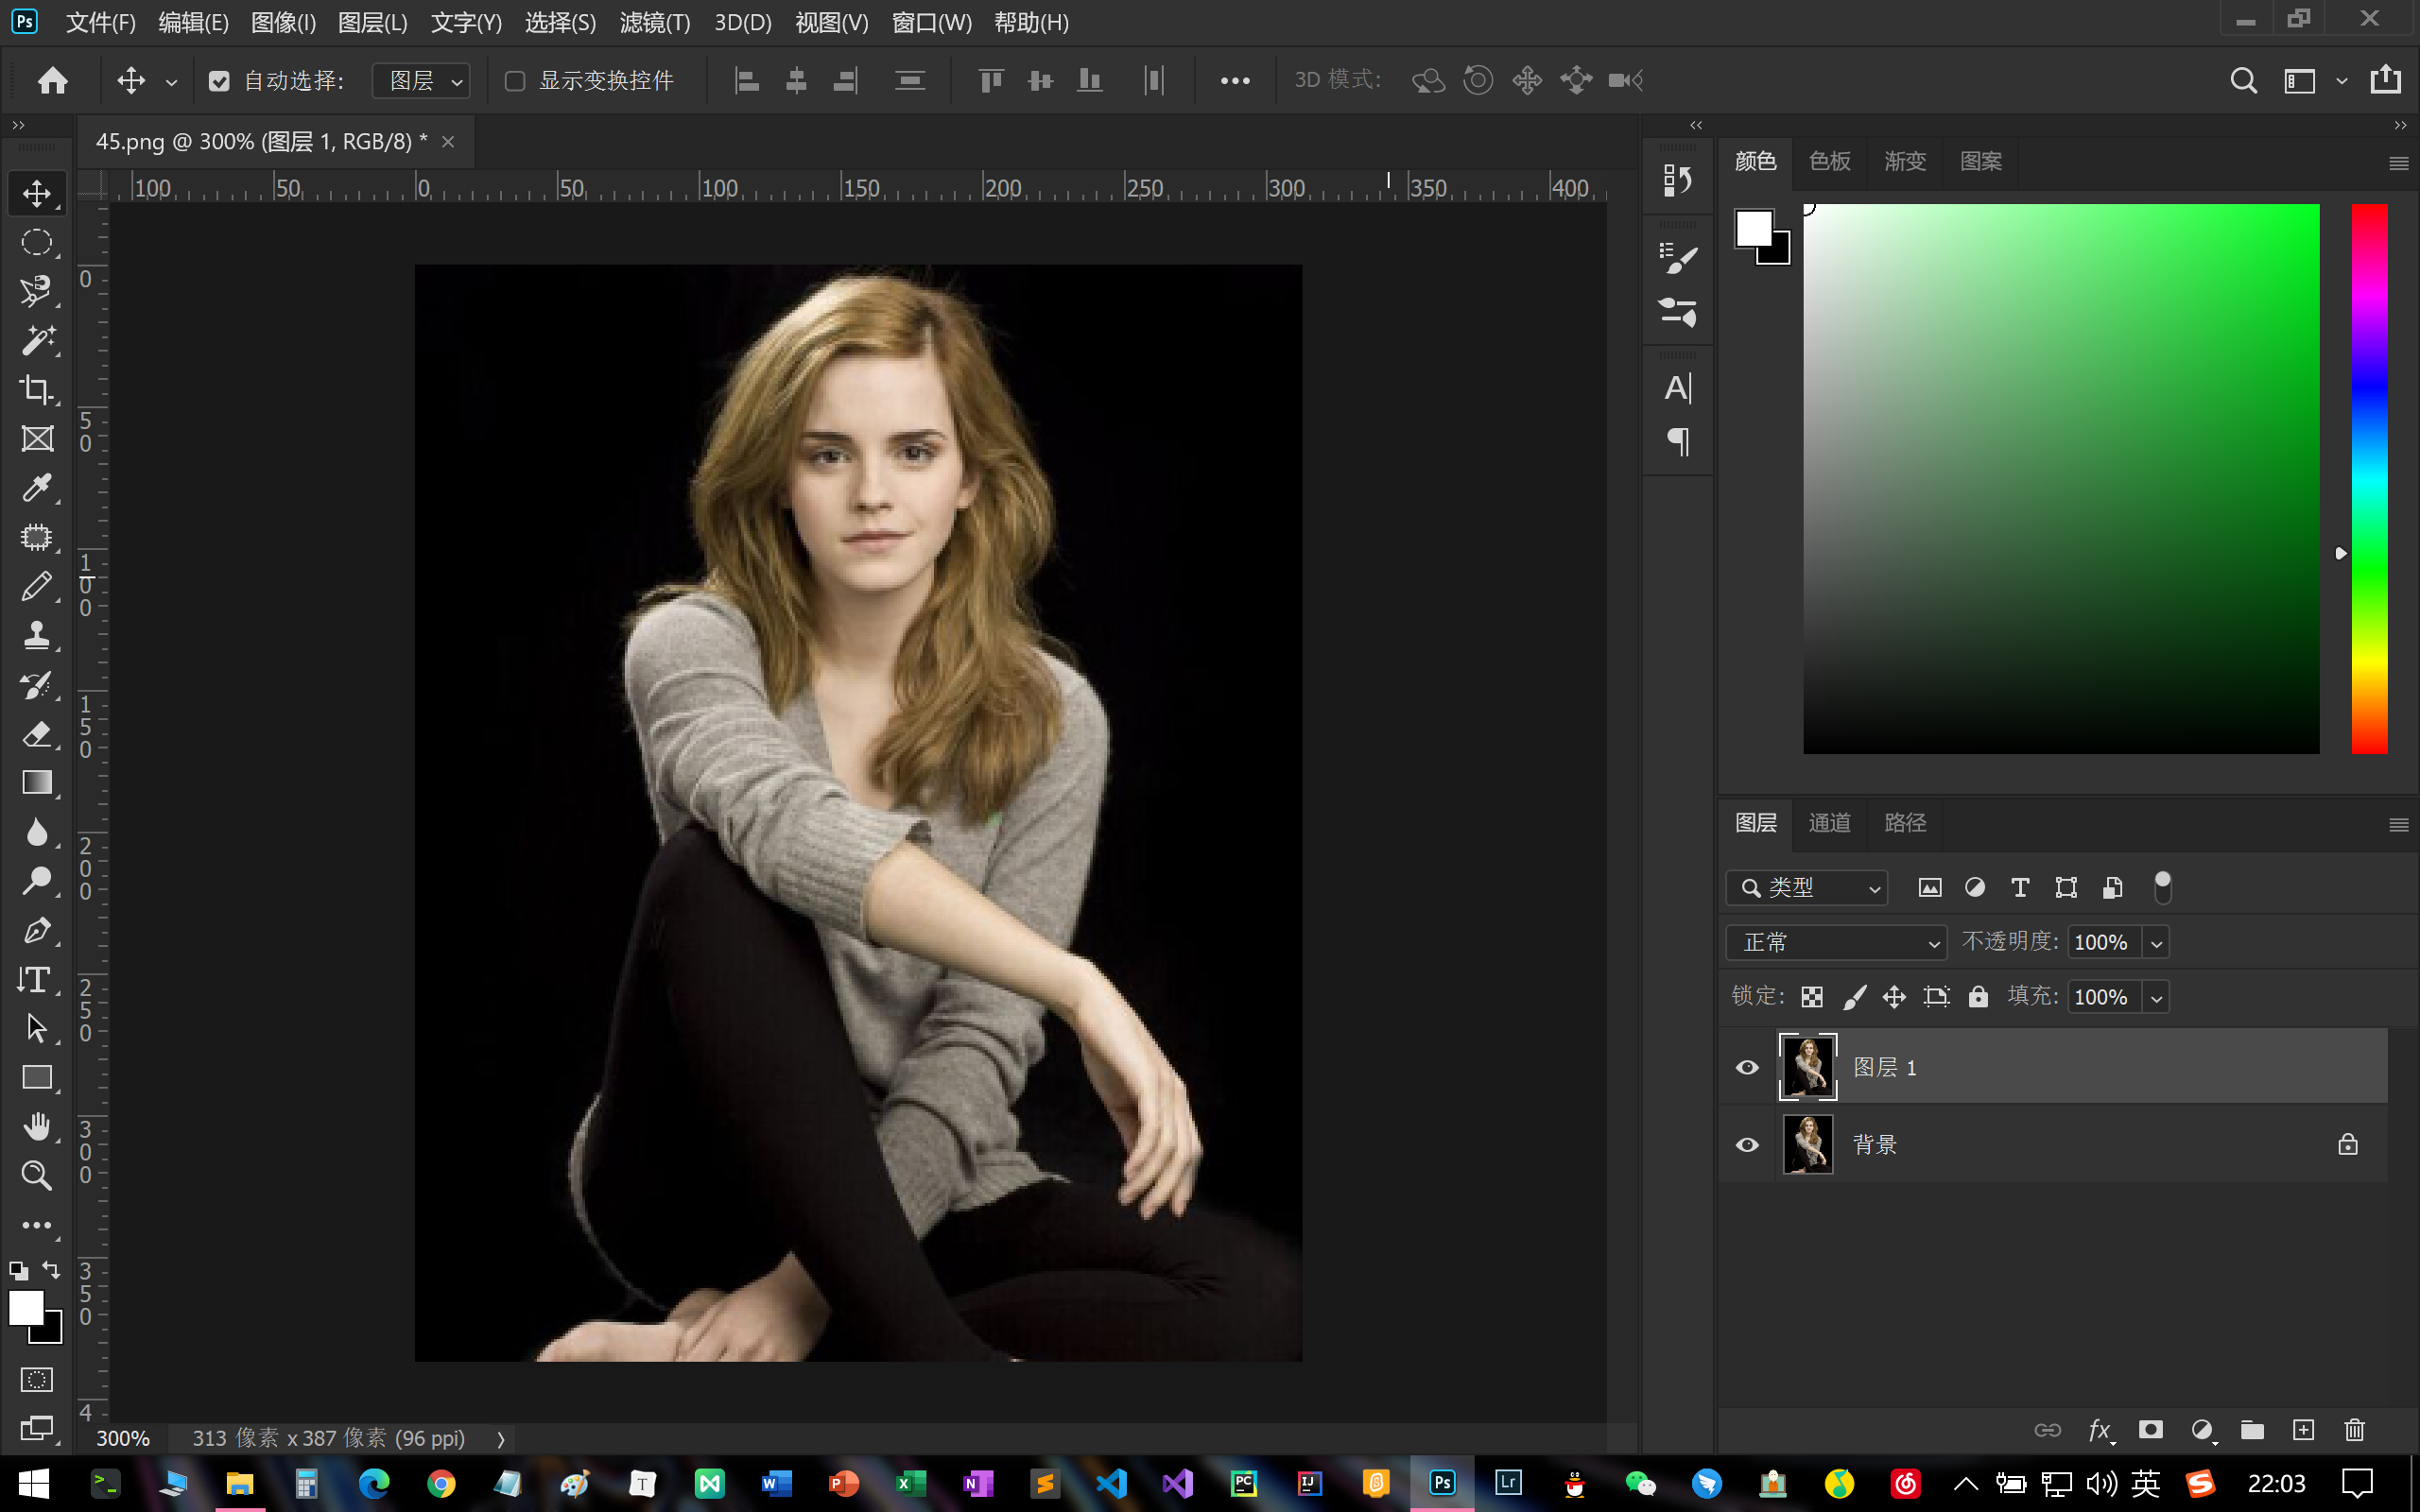2420x1512 pixels.
Task: Select the Blur tool
Action: coord(37,831)
